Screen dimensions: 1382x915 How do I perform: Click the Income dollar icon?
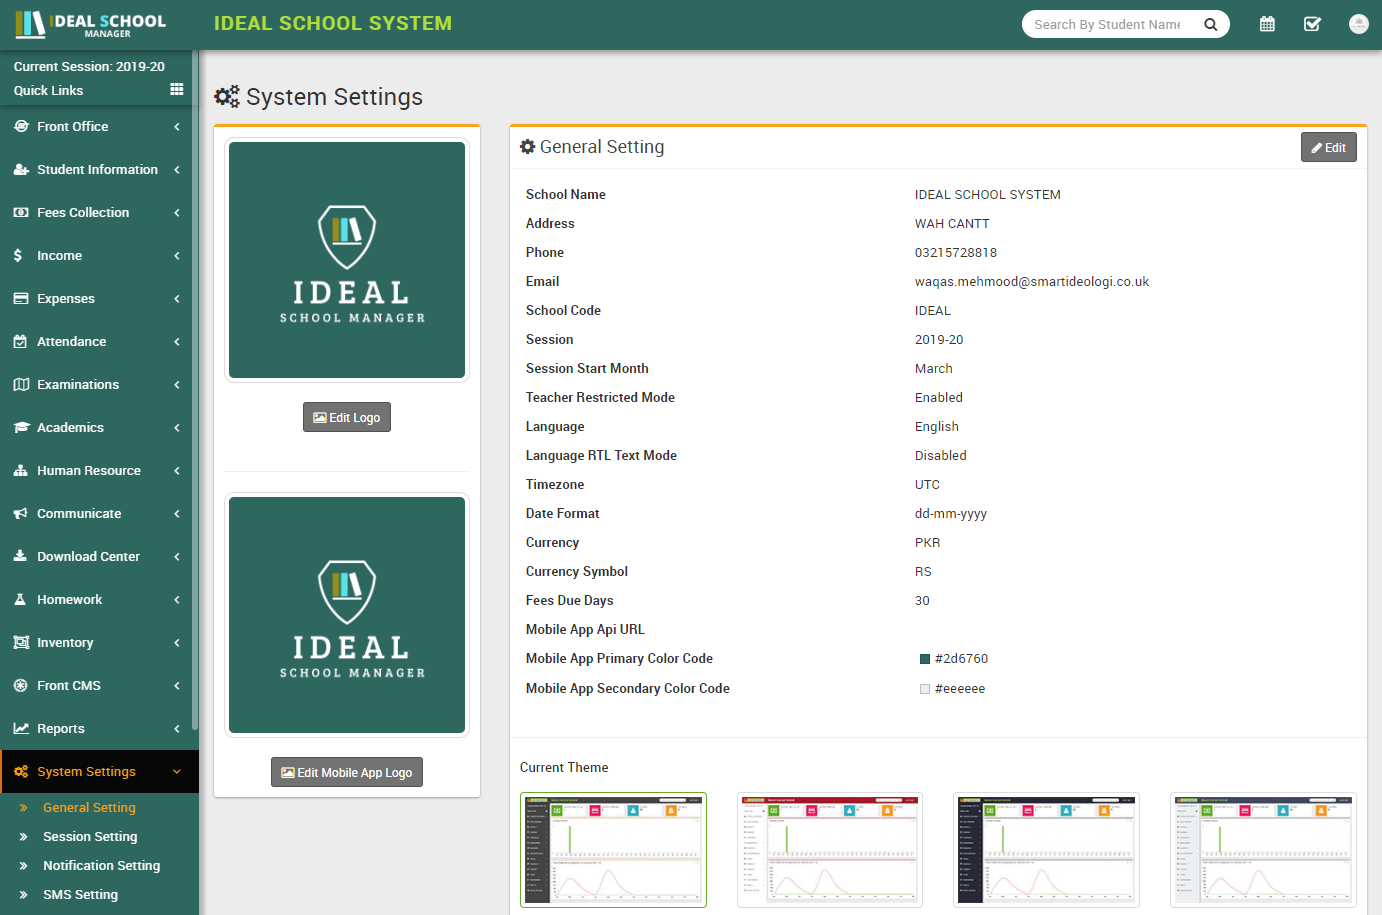(18, 255)
